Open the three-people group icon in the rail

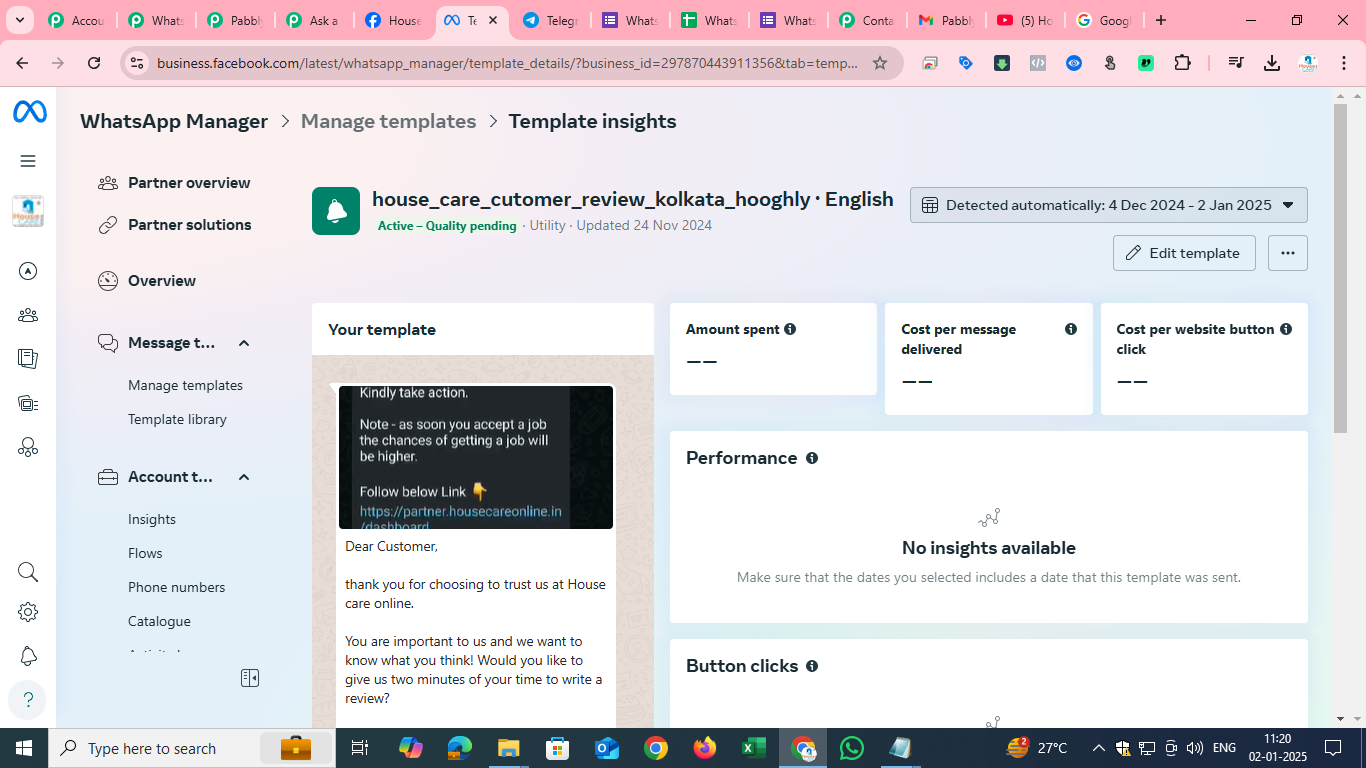pyautogui.click(x=28, y=315)
